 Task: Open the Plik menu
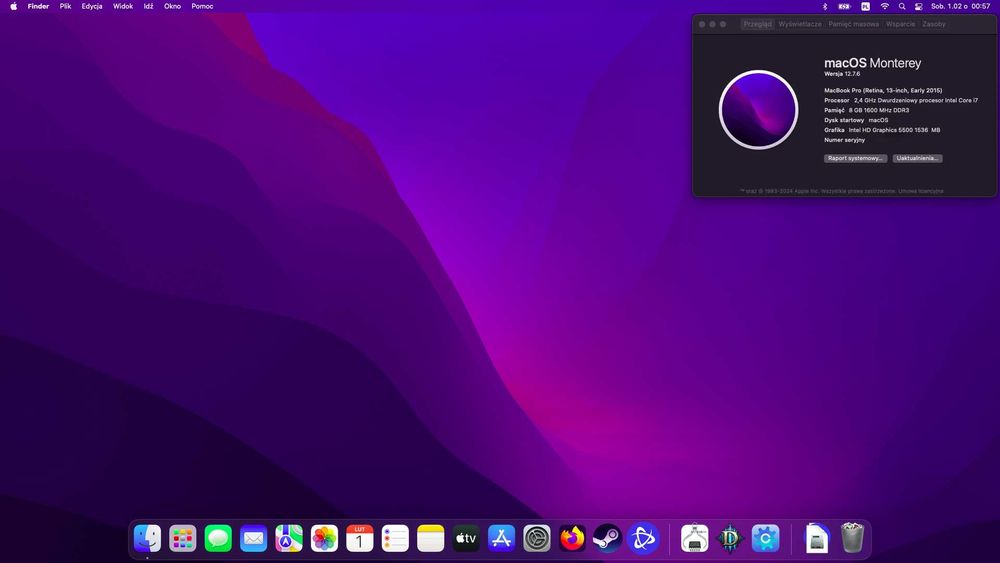[x=65, y=6]
